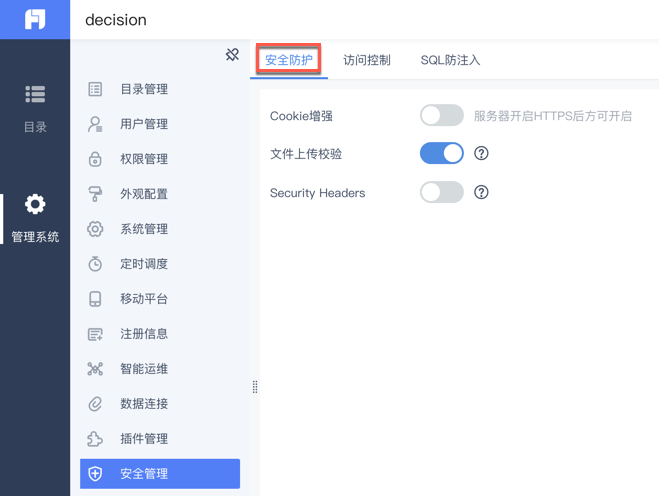Click the 定时调度 clock icon

95,264
